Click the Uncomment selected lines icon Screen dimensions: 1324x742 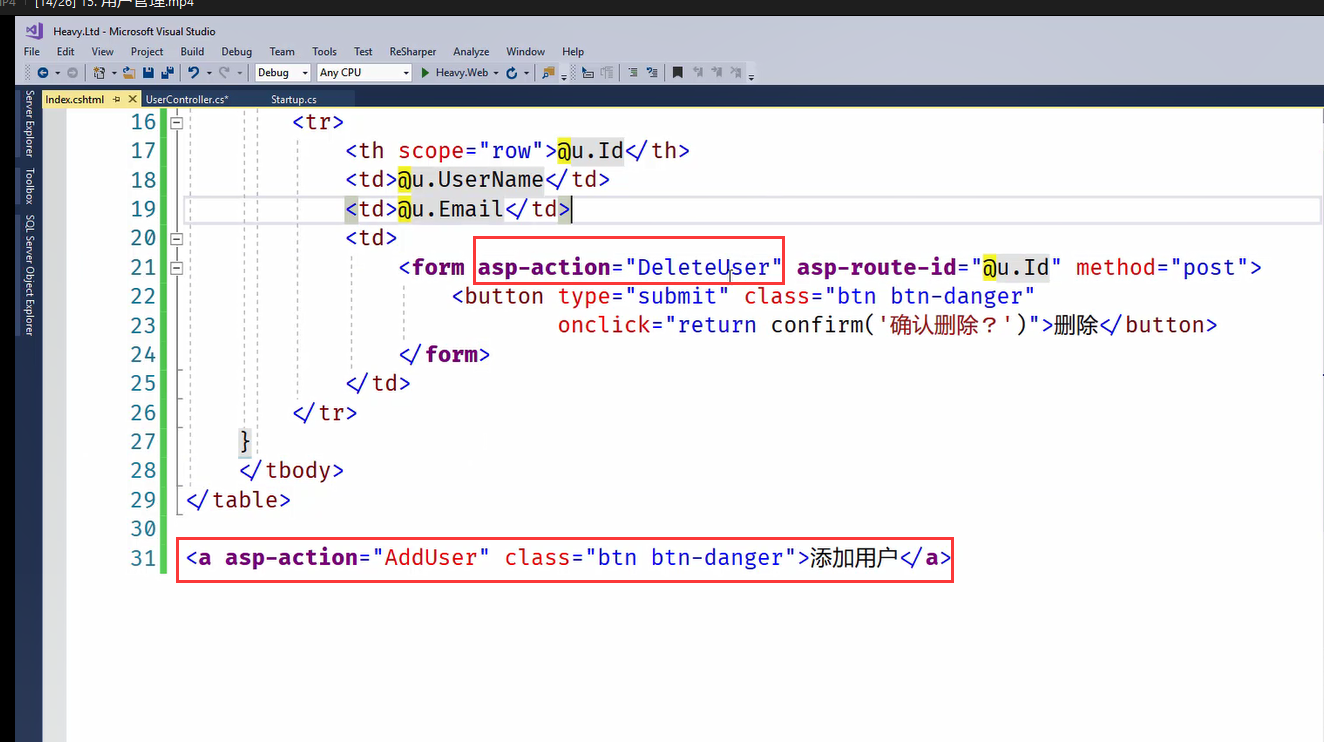coord(651,73)
